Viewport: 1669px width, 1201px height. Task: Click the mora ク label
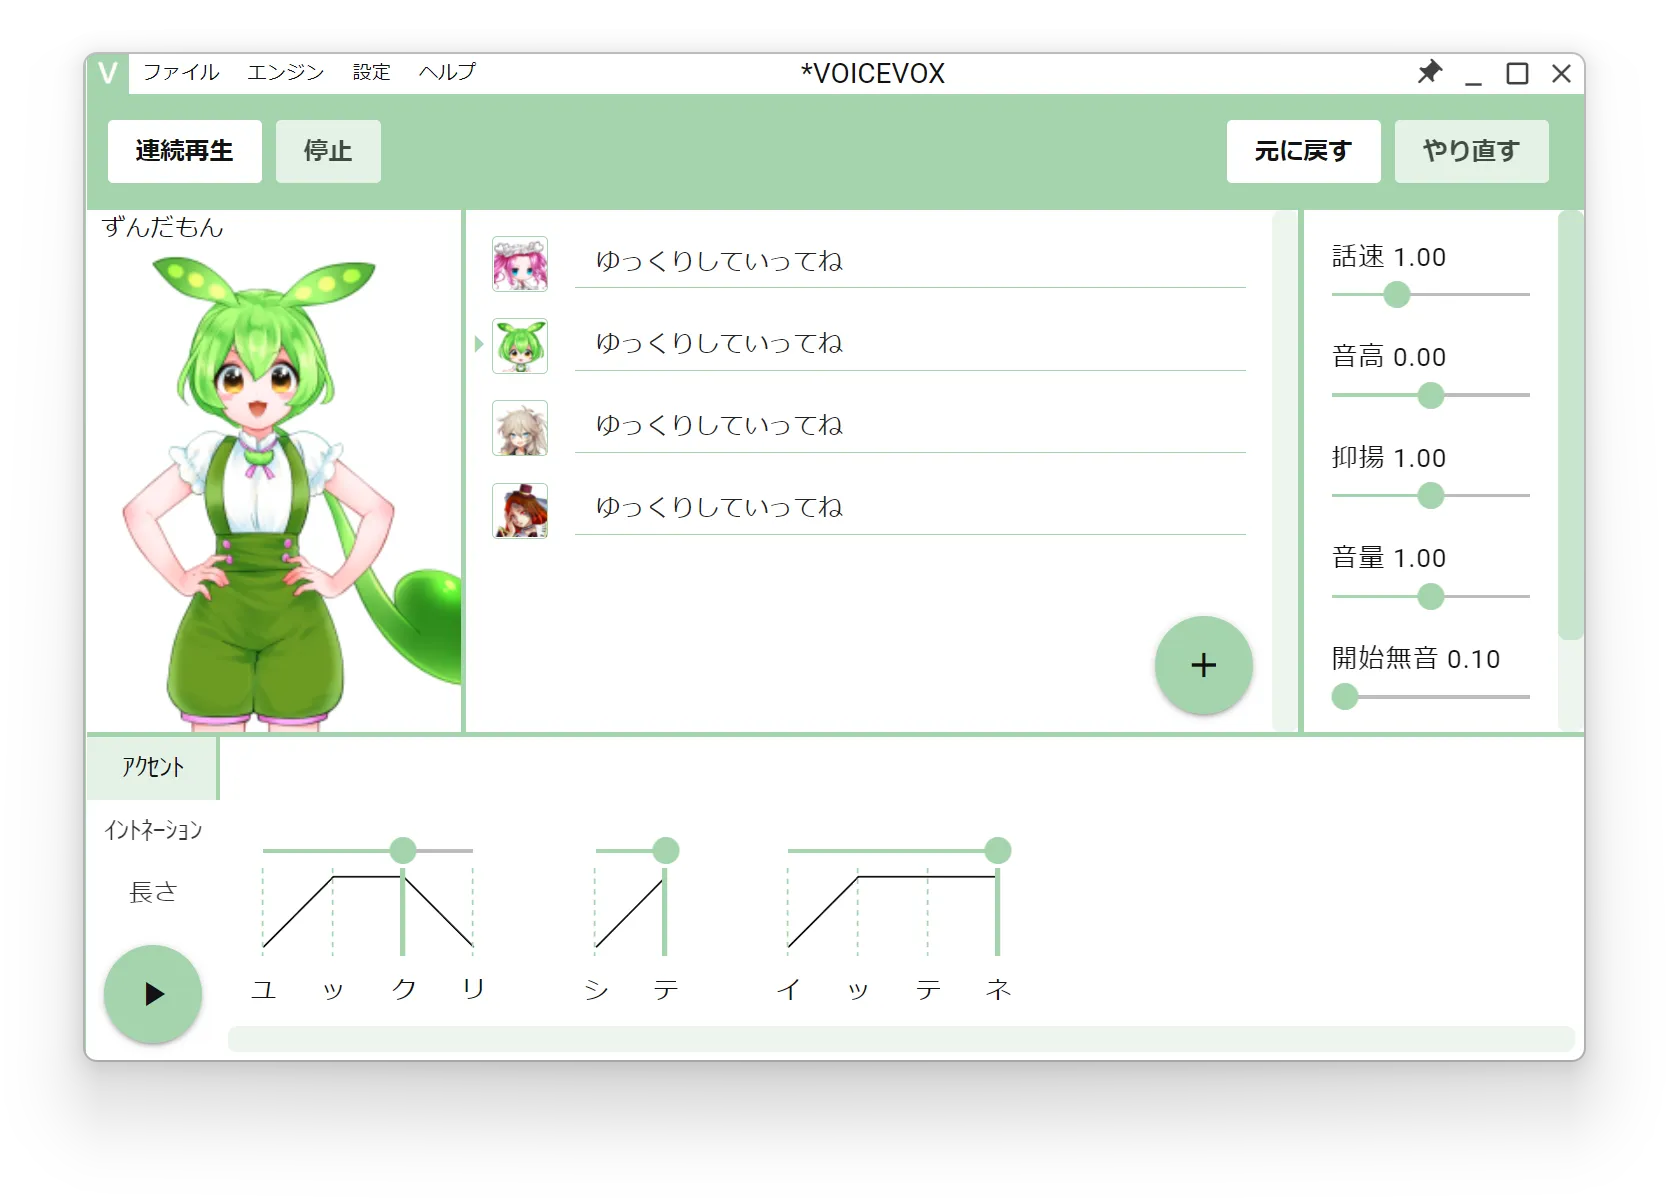pos(403,990)
